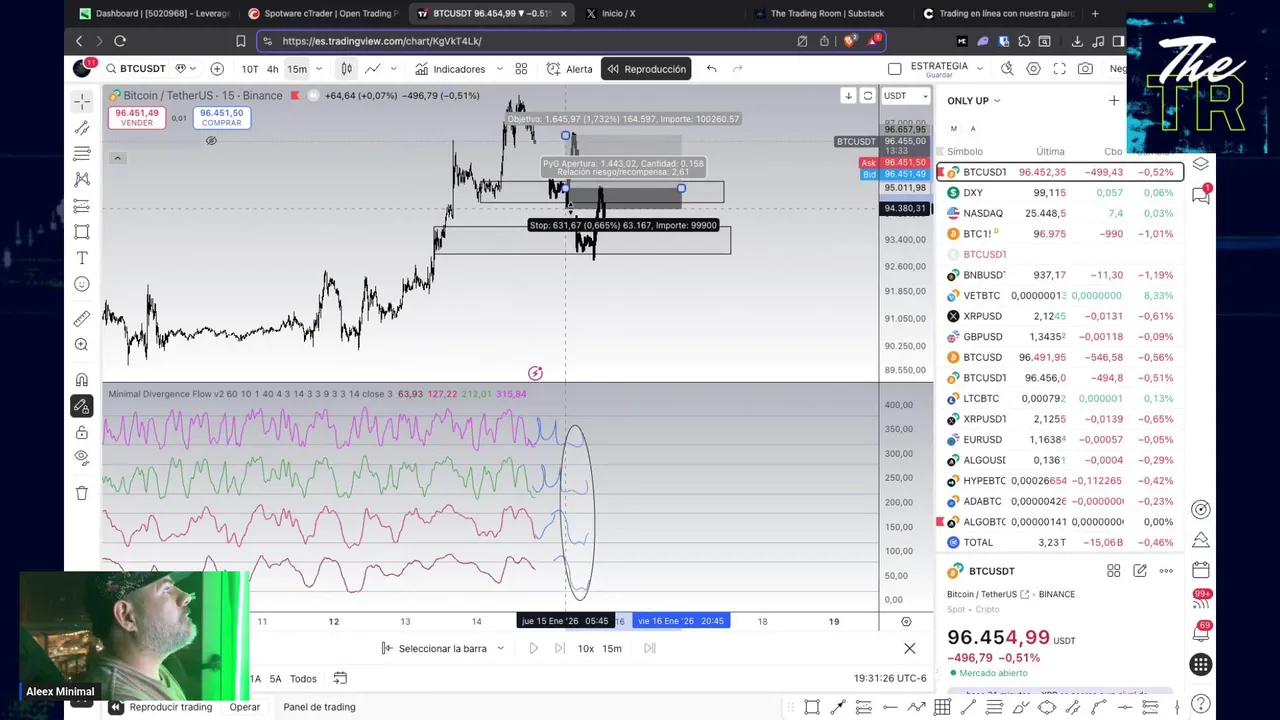Toggle stay in drawing mode pencil
1280x720 pixels.
(82, 406)
